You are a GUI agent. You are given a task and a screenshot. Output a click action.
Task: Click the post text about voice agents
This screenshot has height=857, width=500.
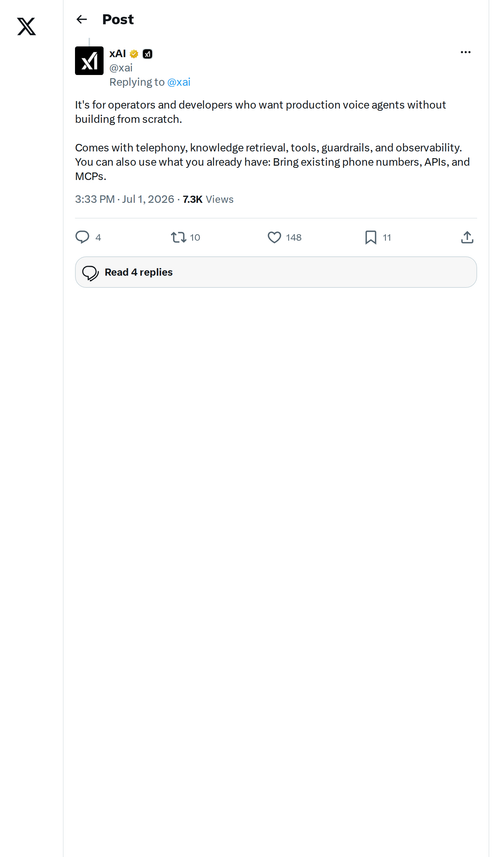[x=272, y=140]
